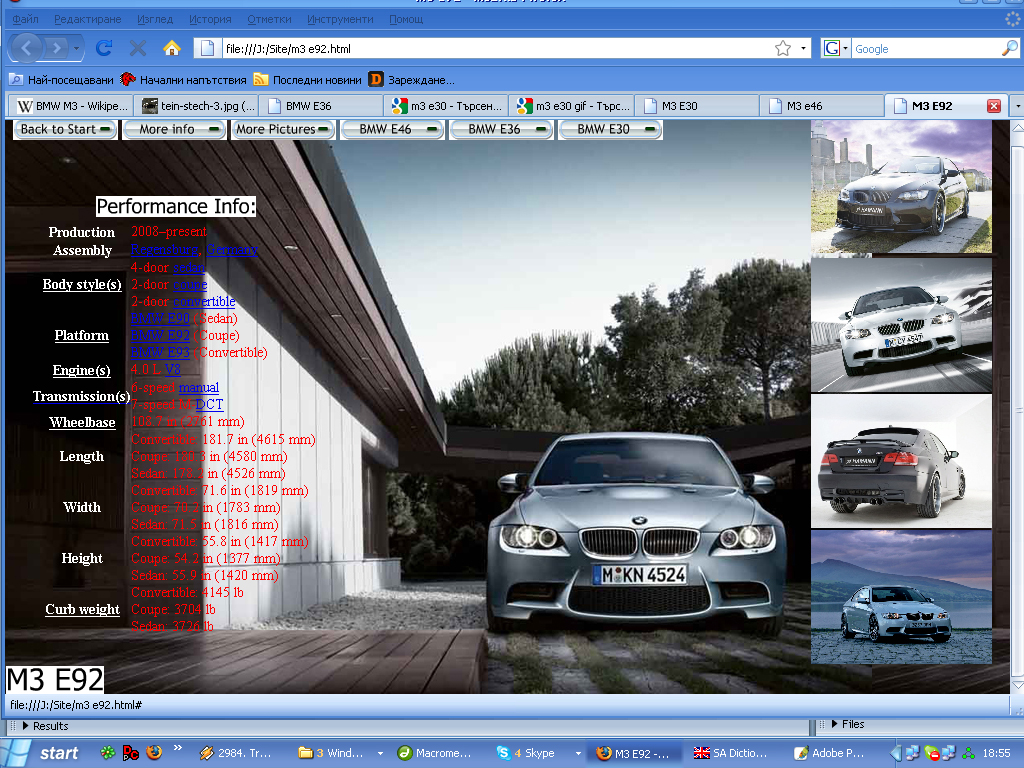Switch to the M3 E30 tab
The width and height of the screenshot is (1024, 768).
coord(697,106)
